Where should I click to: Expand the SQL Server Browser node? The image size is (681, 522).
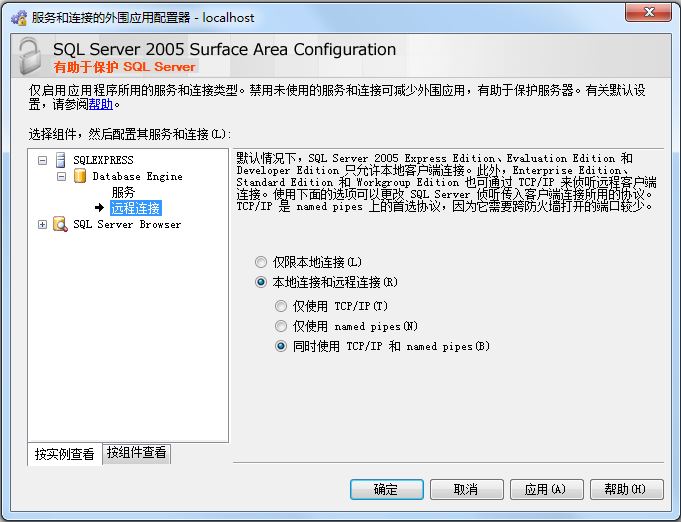click(42, 225)
